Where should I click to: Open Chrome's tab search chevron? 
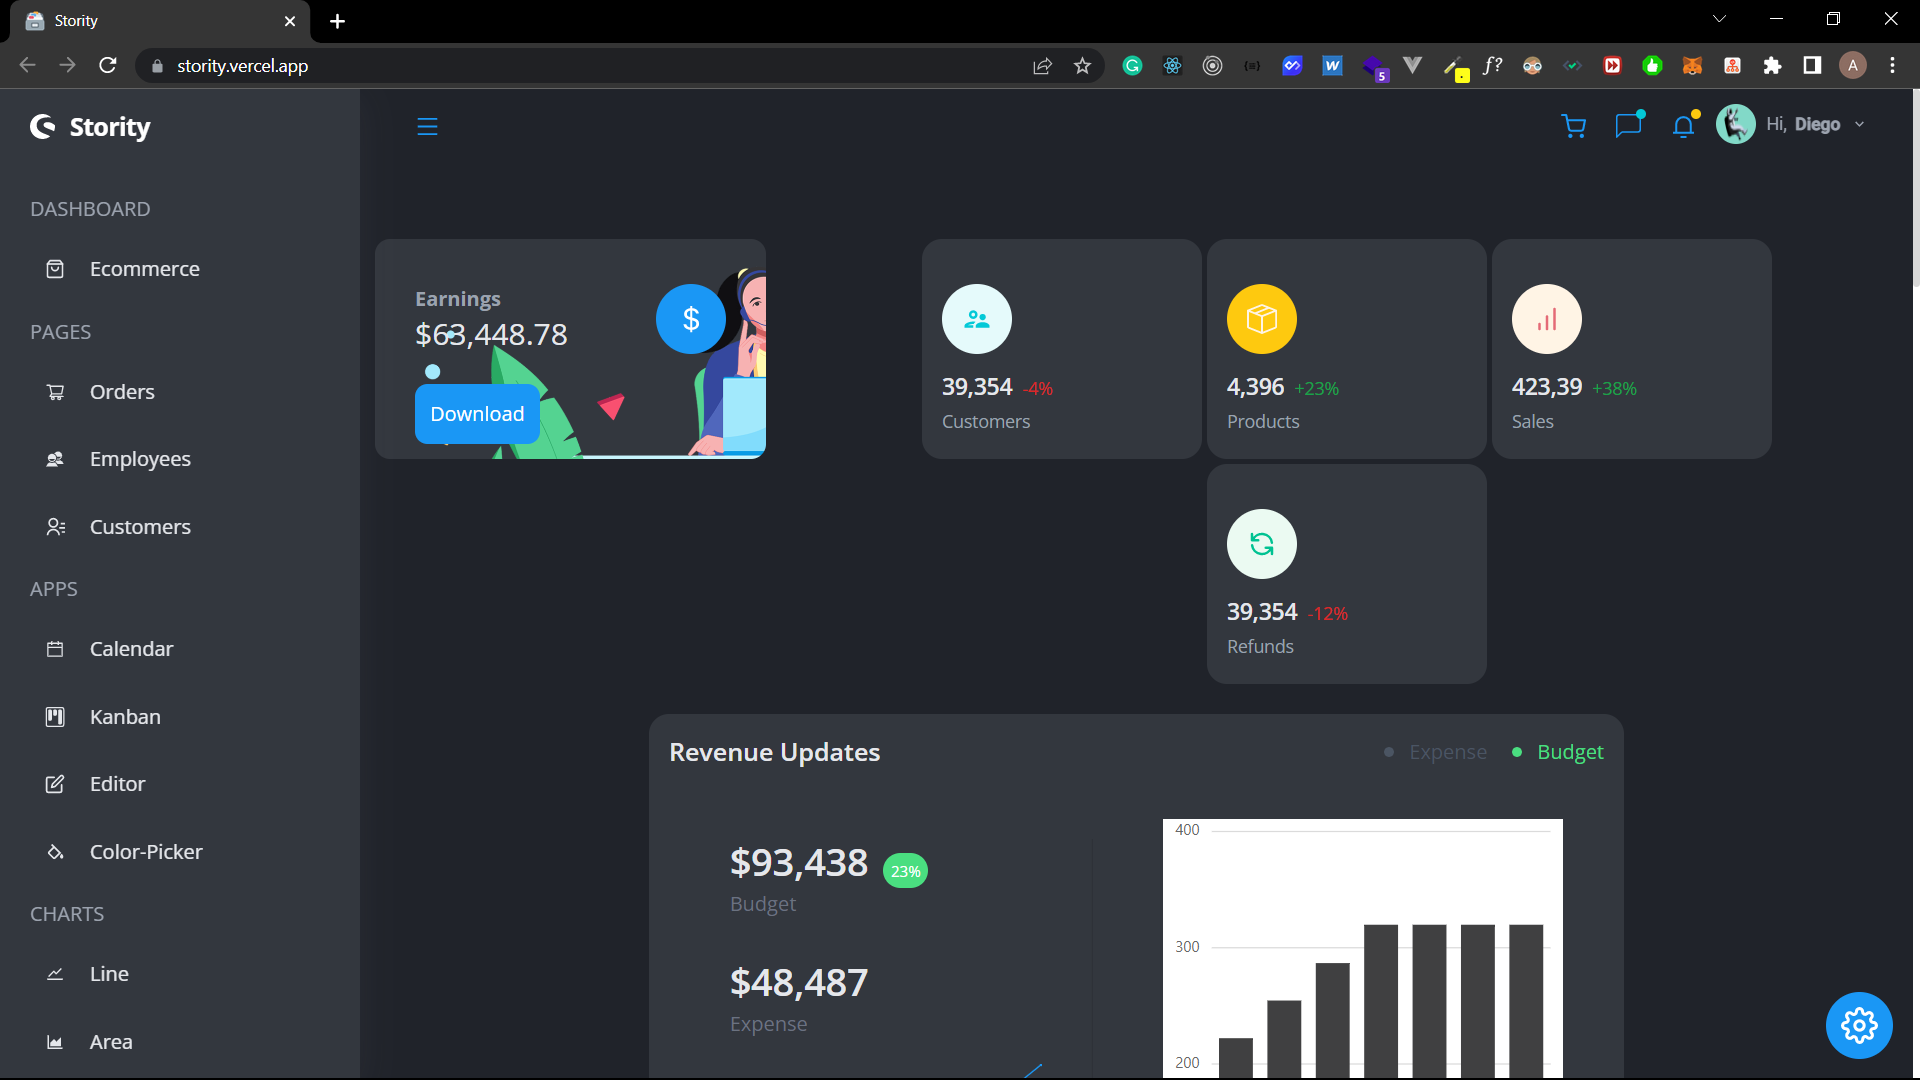pos(1719,19)
